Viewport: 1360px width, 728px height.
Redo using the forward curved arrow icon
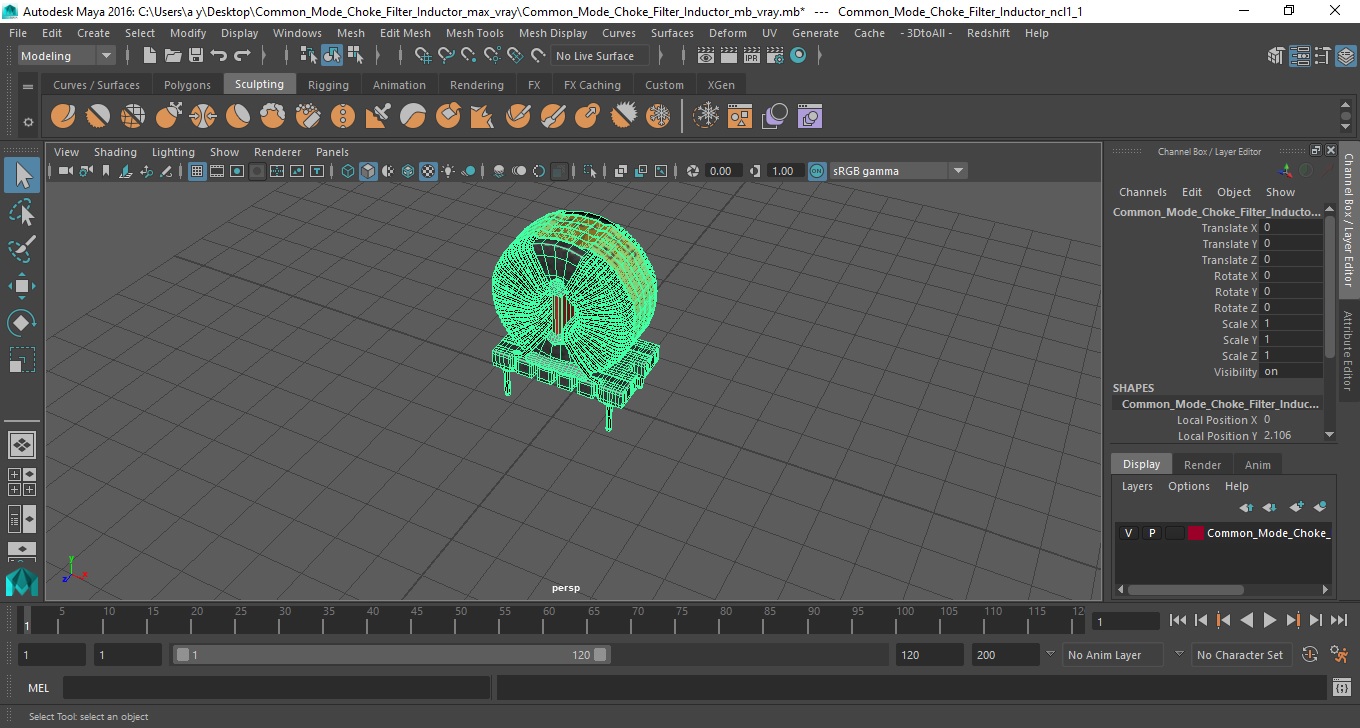click(x=242, y=56)
